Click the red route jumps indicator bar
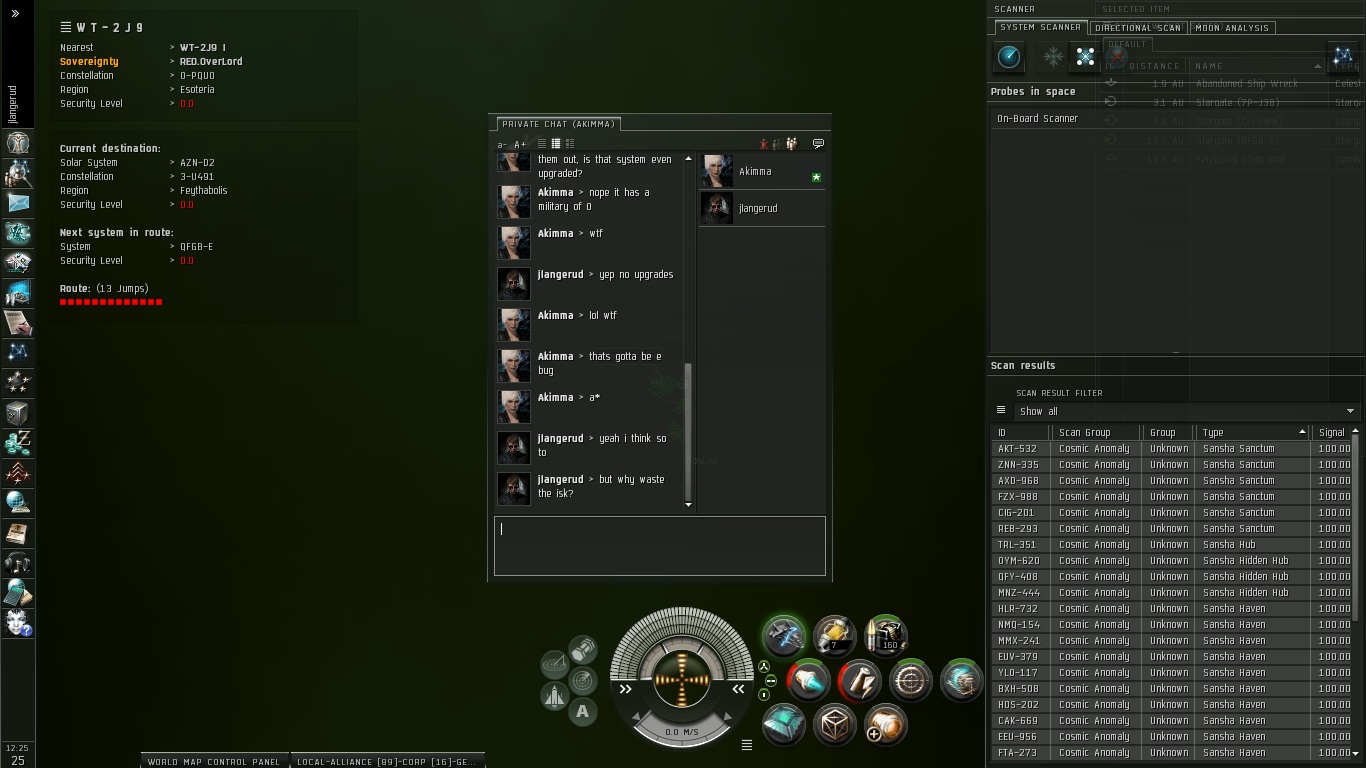The width and height of the screenshot is (1366, 768). (111, 302)
